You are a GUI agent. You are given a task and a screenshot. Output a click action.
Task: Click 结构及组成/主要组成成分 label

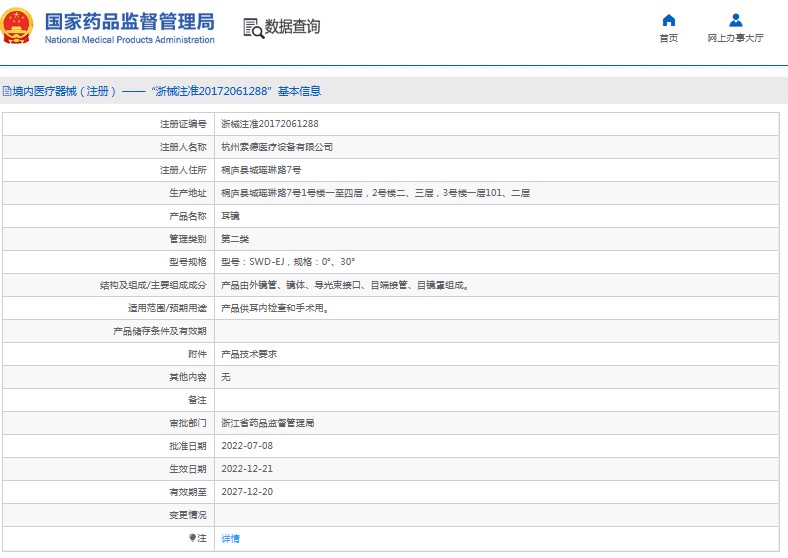[153, 285]
